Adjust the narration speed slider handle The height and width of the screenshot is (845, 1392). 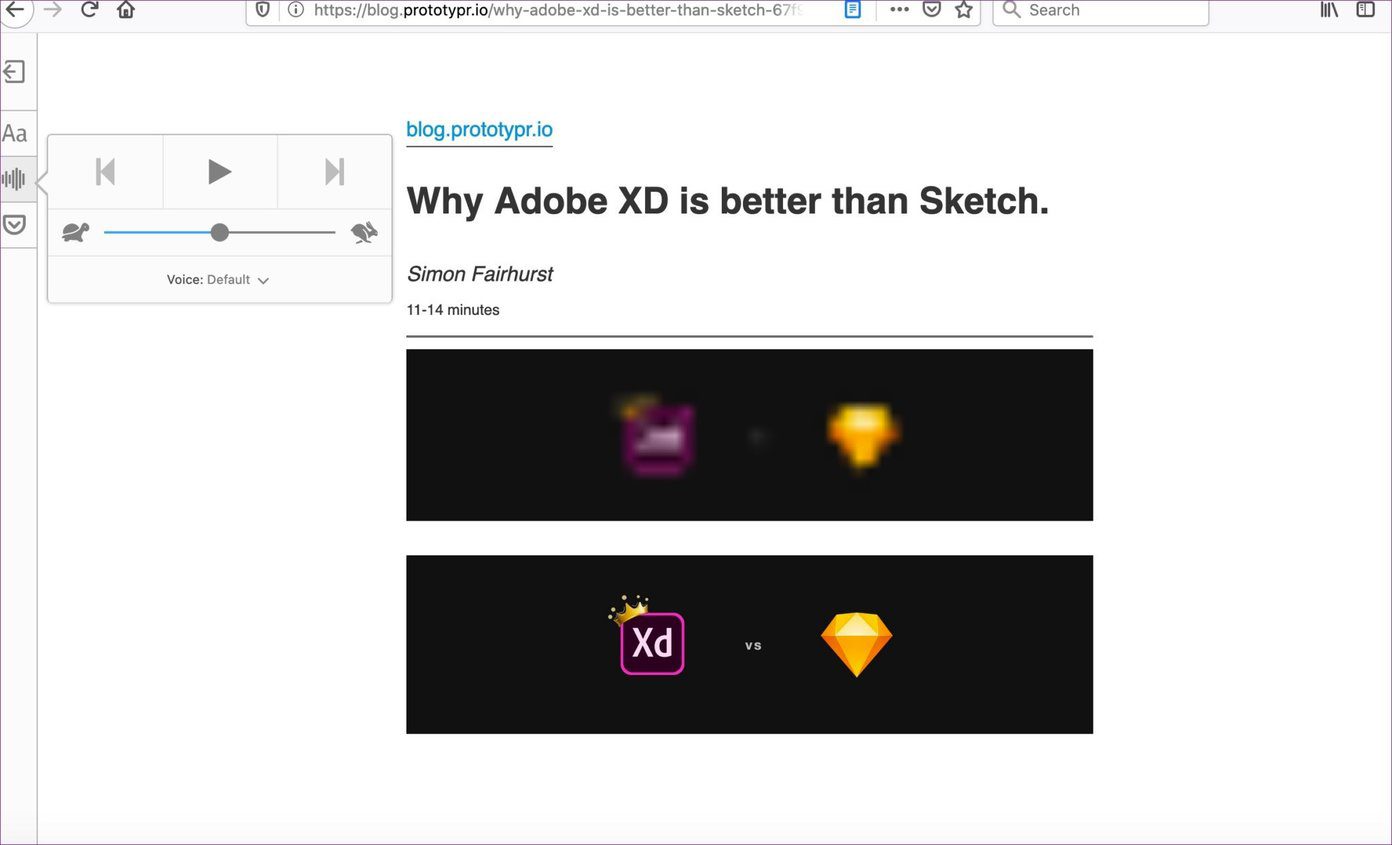coord(220,232)
